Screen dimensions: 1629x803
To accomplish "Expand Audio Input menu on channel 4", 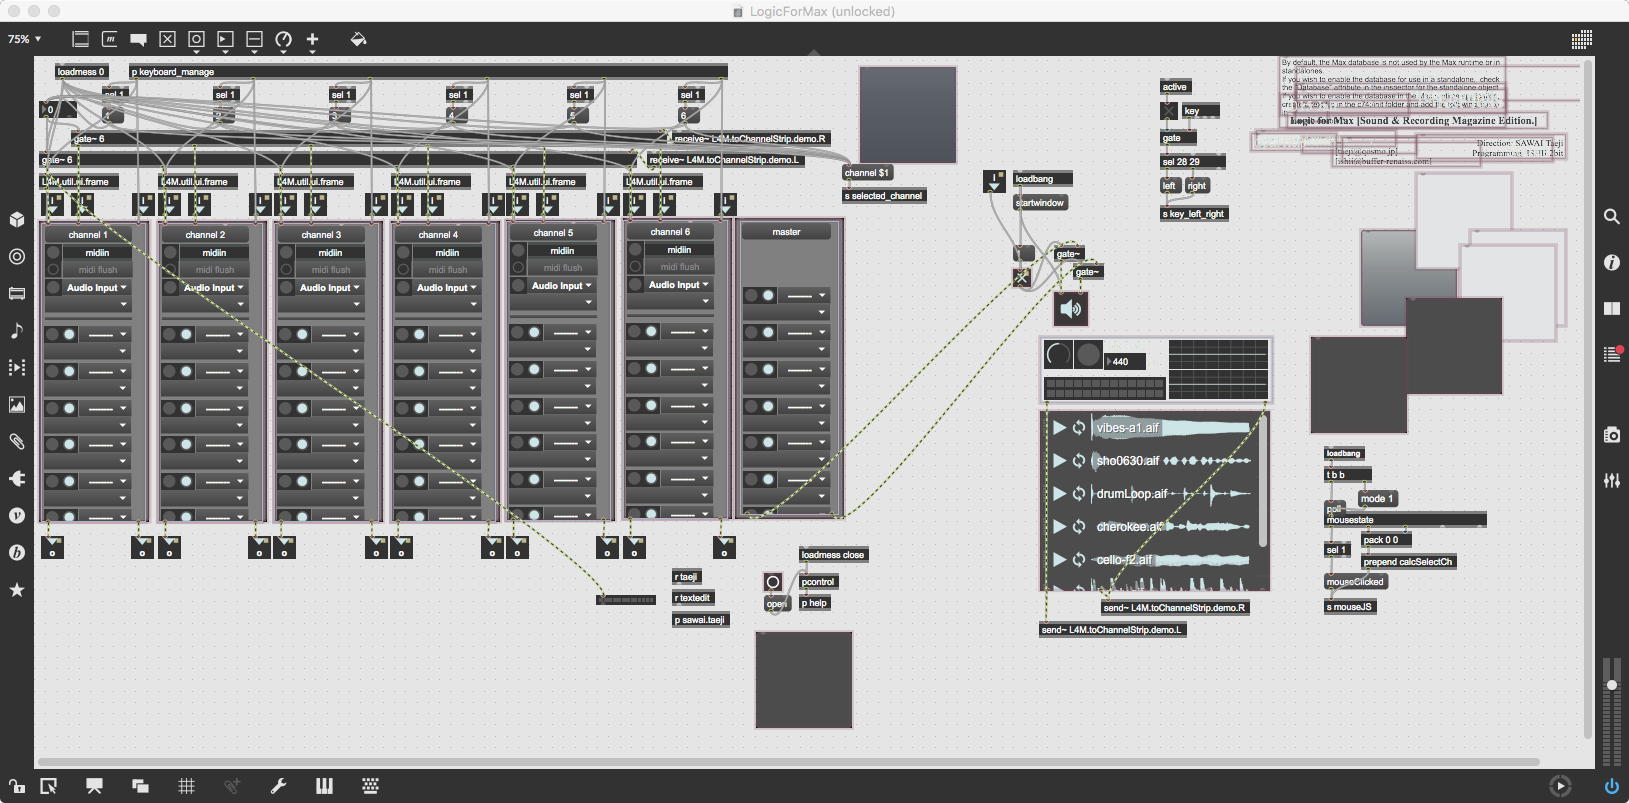I will point(447,288).
